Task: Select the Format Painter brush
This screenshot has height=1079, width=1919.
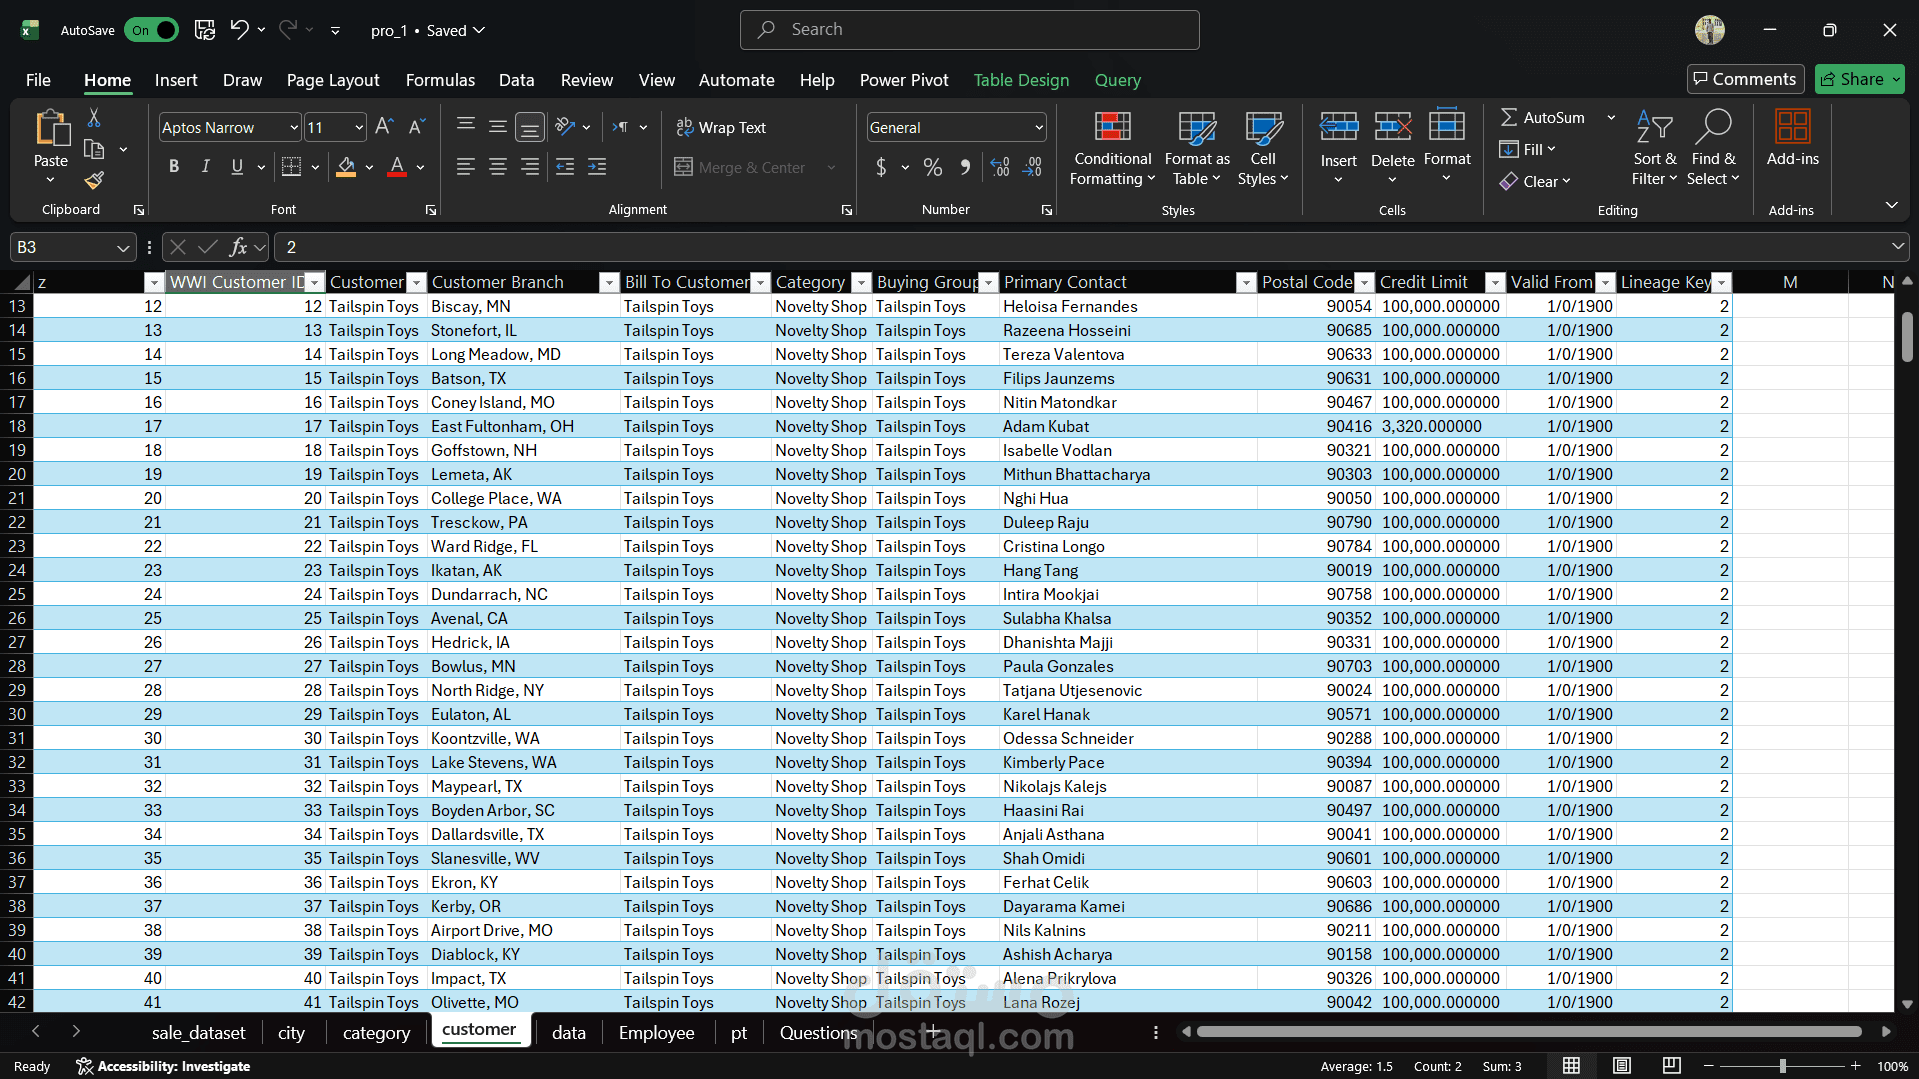Action: [94, 180]
